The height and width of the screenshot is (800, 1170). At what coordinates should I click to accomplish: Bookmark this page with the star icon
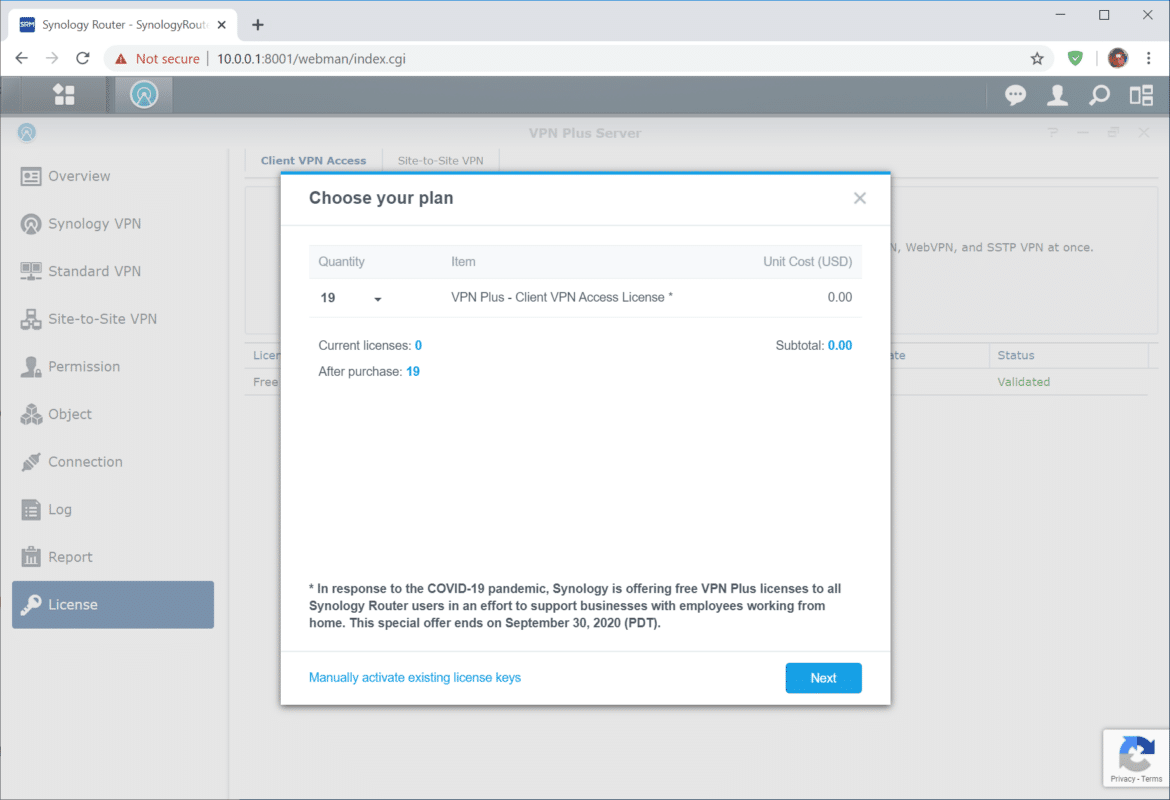pos(1036,58)
